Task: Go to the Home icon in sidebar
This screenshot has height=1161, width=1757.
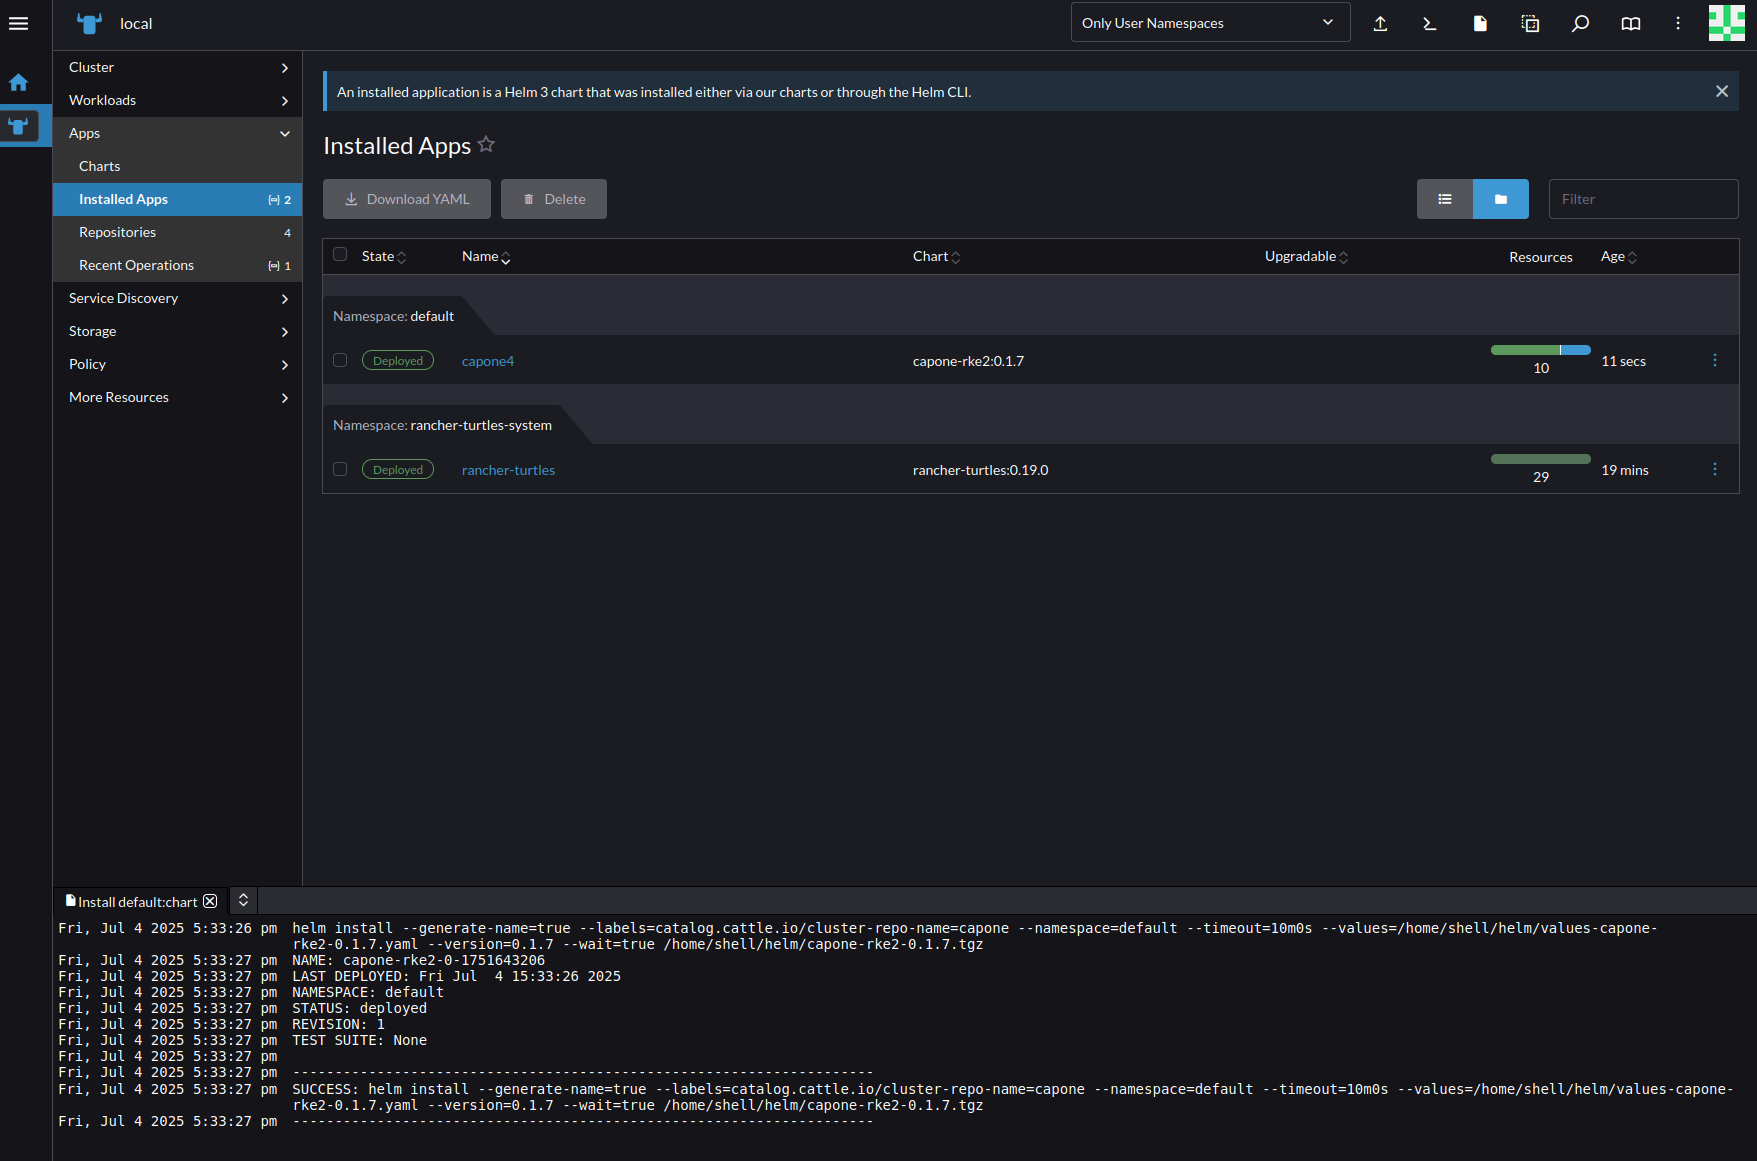Action: (x=18, y=82)
